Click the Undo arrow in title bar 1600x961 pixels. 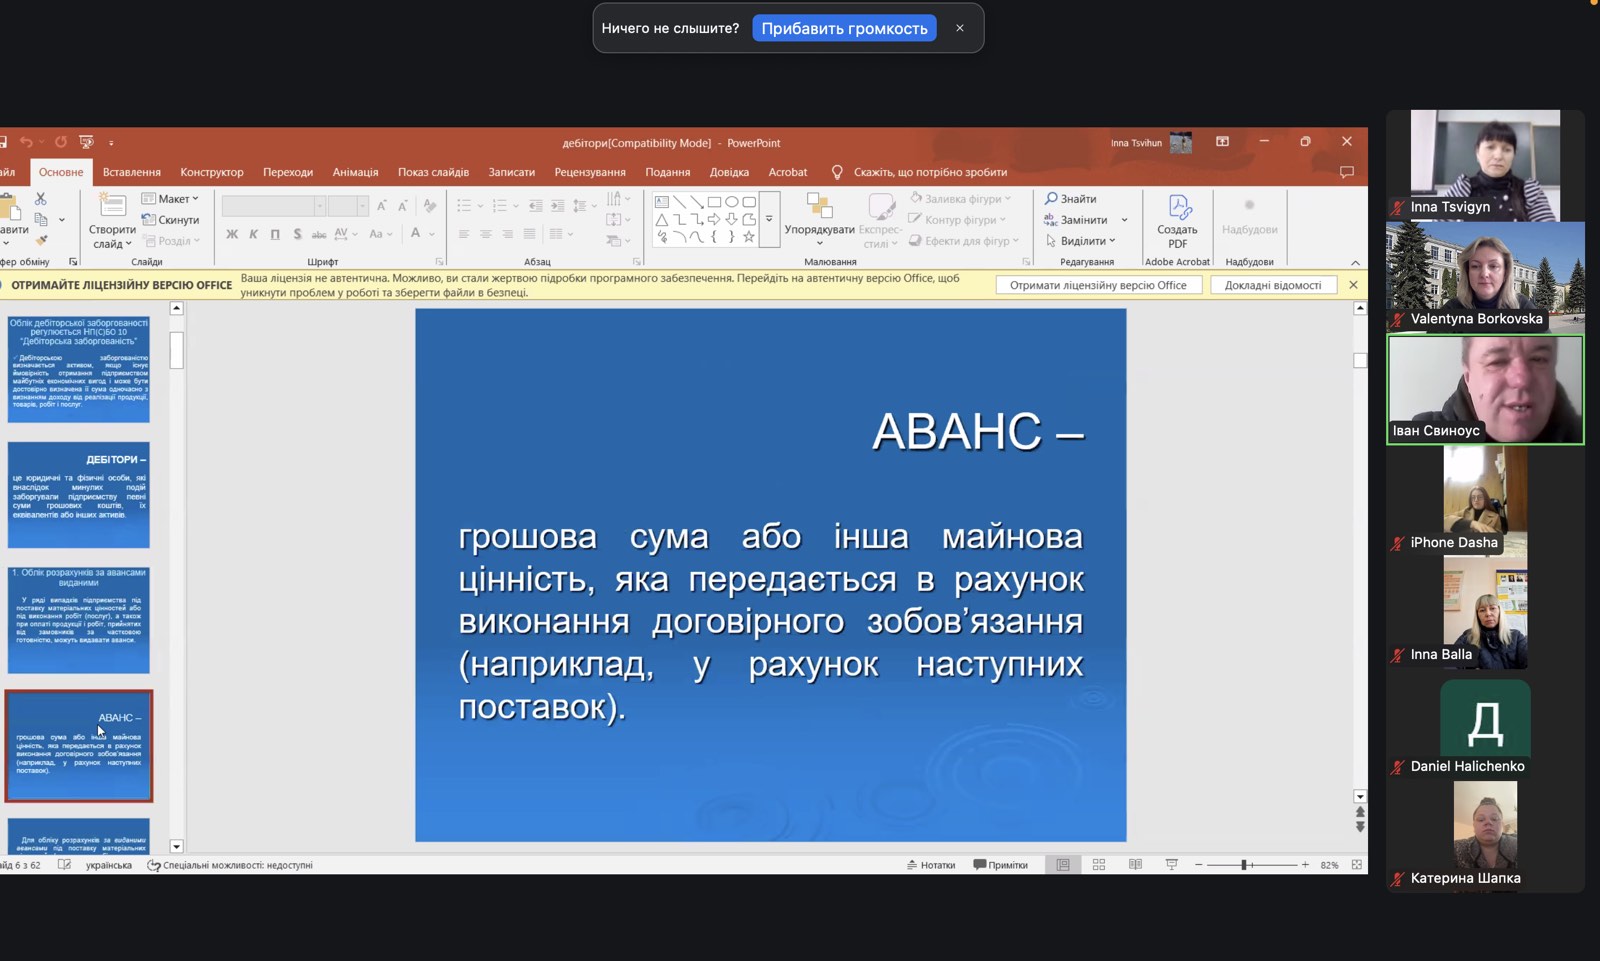point(26,142)
